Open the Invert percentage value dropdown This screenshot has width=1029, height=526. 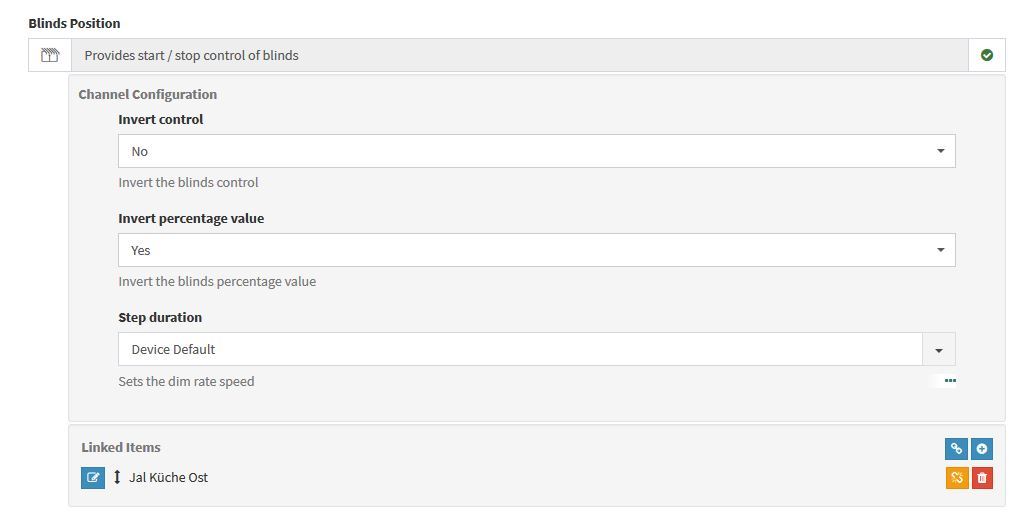click(536, 250)
